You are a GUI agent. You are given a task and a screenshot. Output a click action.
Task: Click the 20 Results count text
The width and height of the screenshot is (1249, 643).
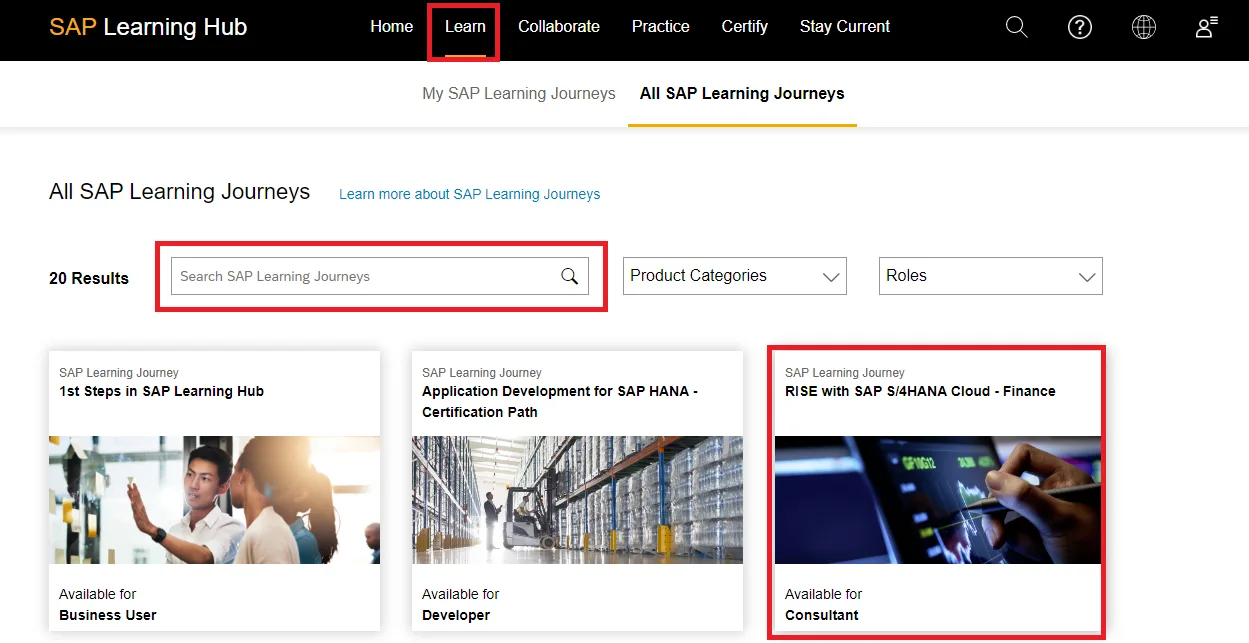89,278
